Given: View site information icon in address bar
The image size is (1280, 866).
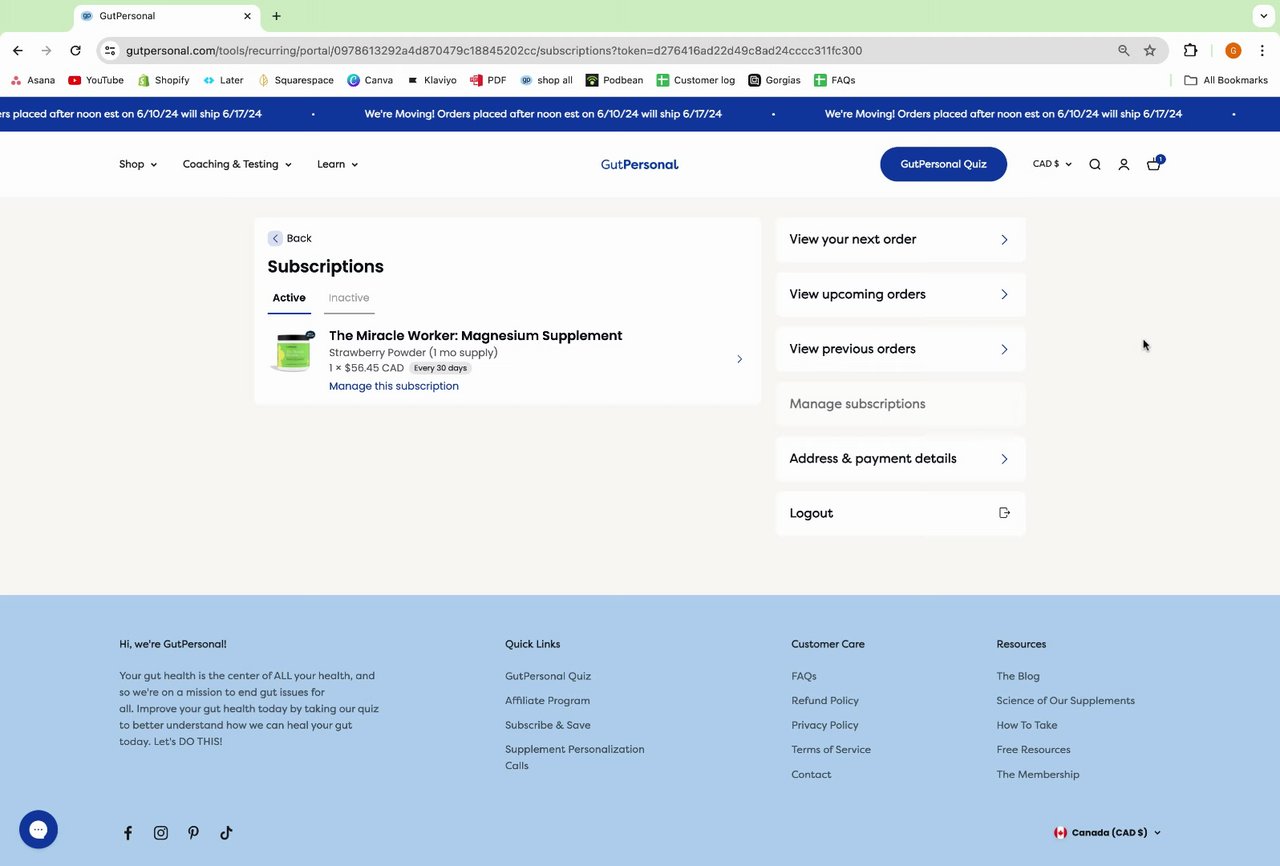Looking at the screenshot, I should pyautogui.click(x=110, y=50).
